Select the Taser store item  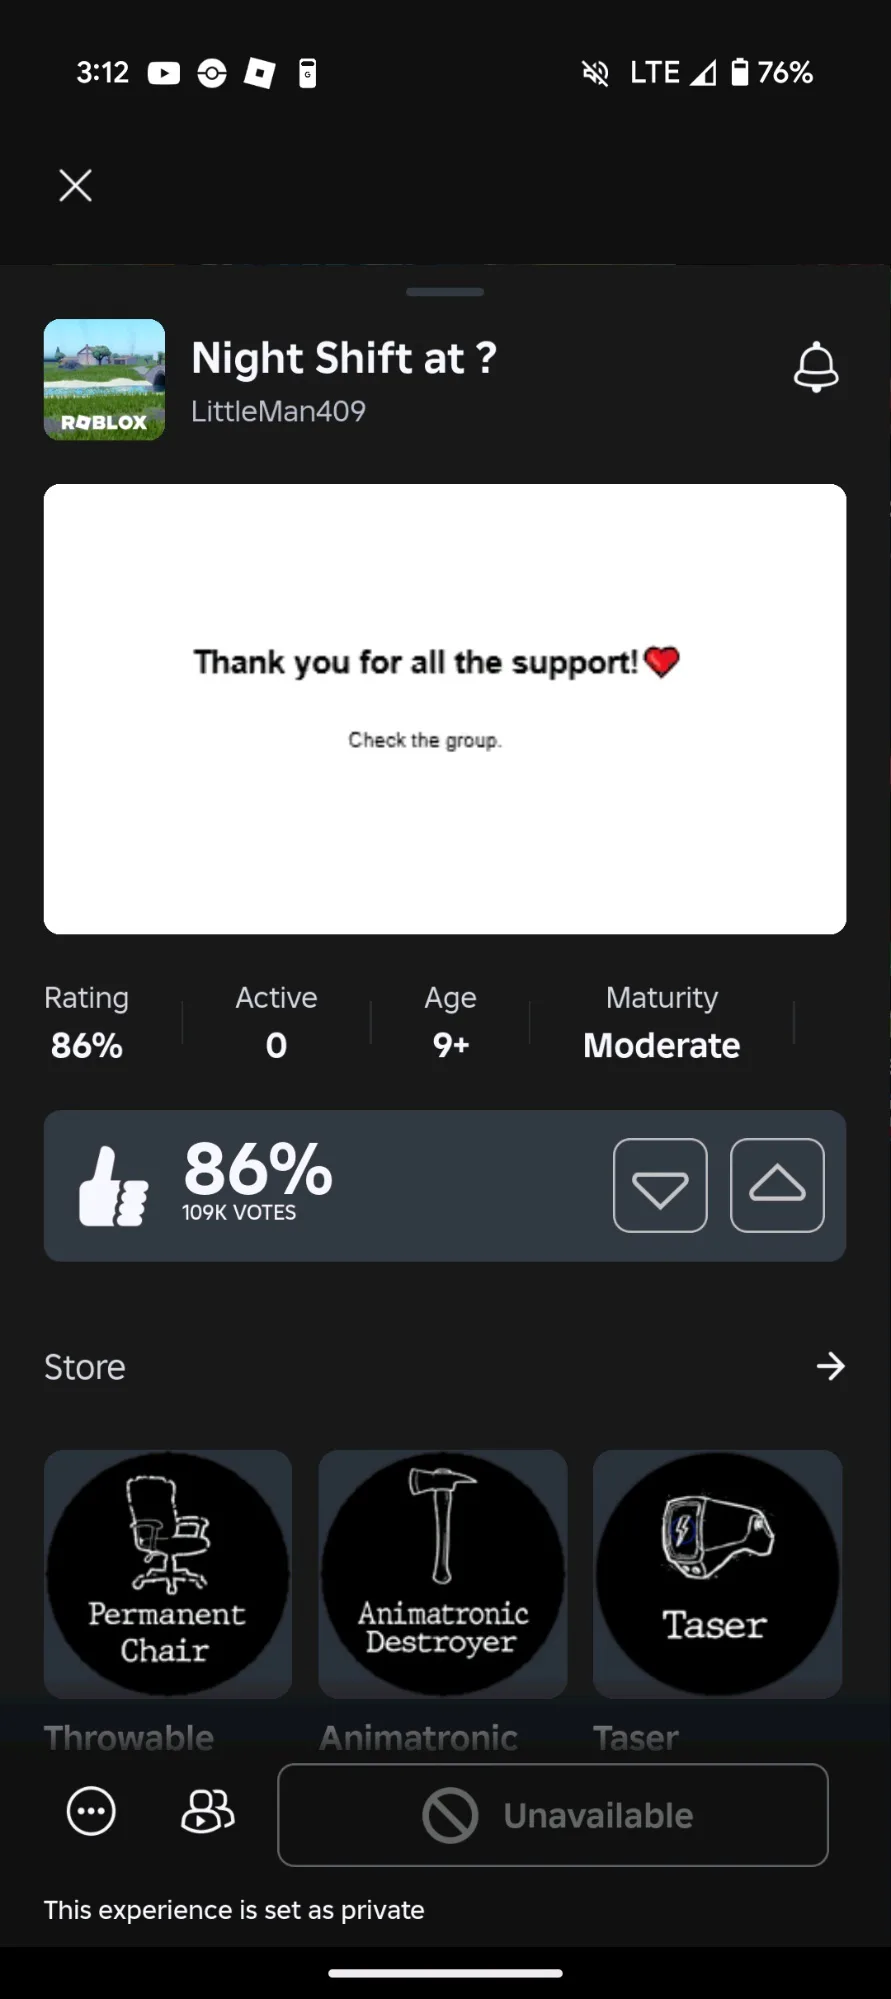[717, 1574]
